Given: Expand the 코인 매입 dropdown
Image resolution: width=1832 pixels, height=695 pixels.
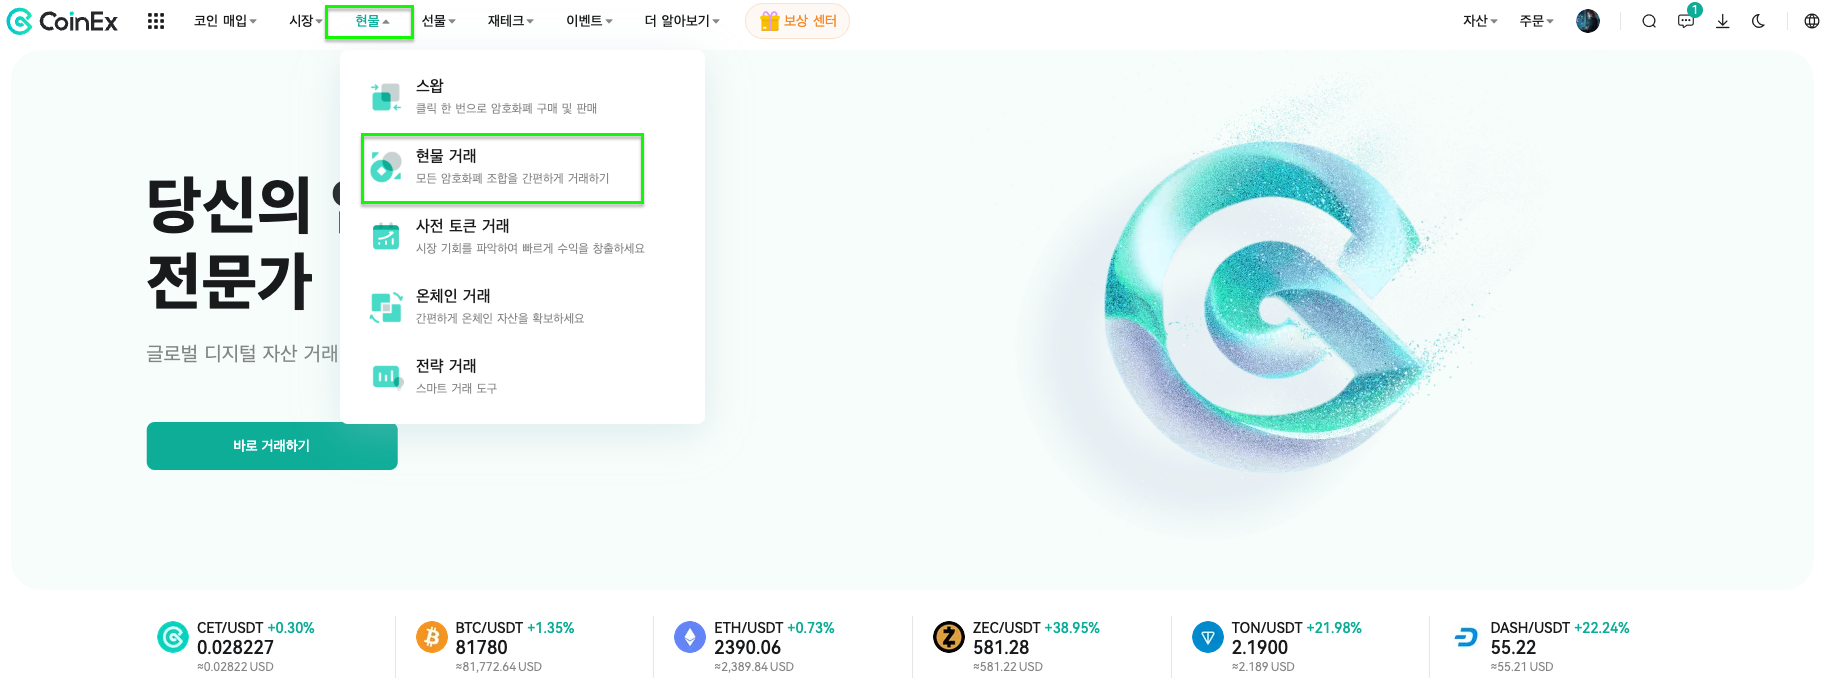Looking at the screenshot, I should (225, 21).
